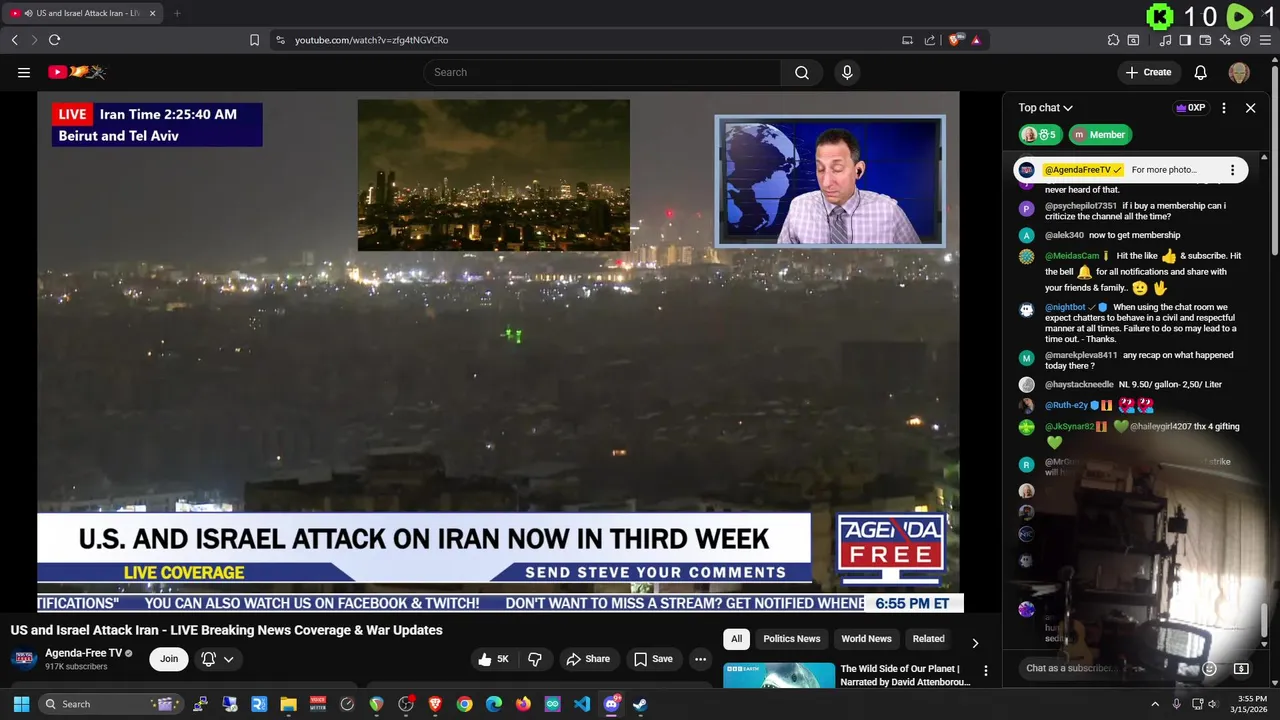Start voice search with the microphone icon
This screenshot has height=720, width=1280.
[847, 72]
